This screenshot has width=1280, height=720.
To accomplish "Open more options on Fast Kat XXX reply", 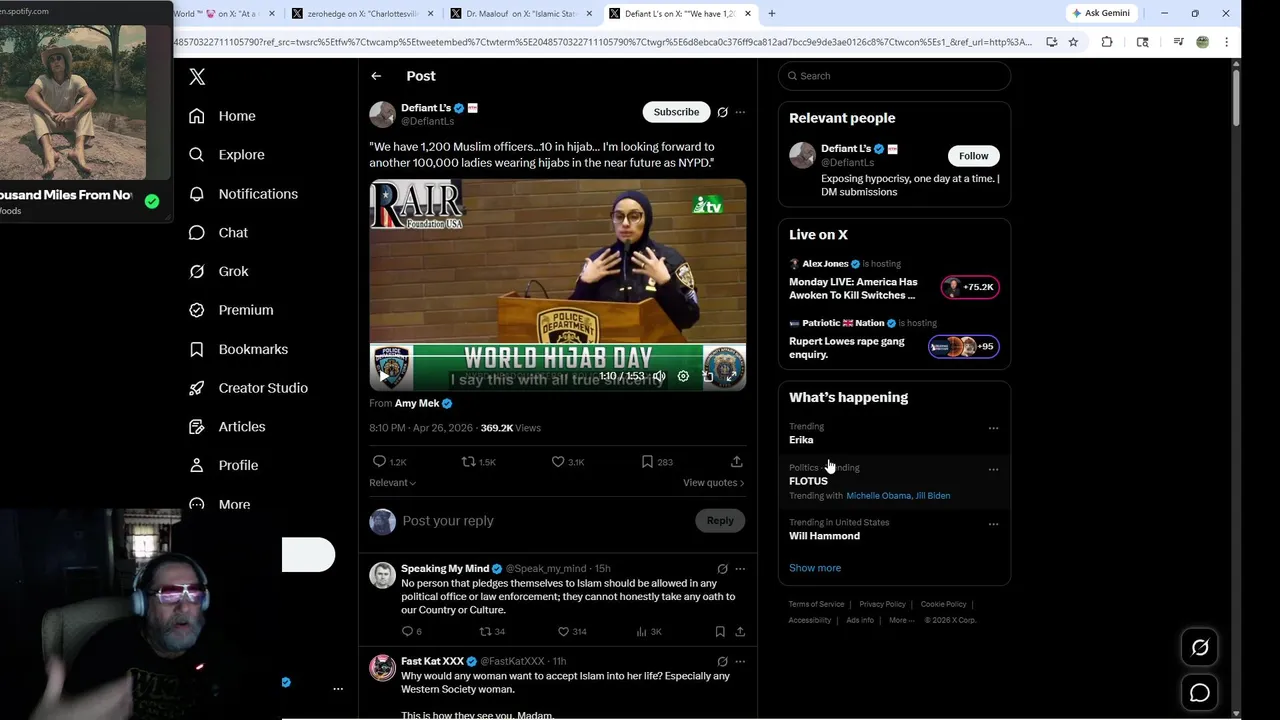I will [x=740, y=662].
